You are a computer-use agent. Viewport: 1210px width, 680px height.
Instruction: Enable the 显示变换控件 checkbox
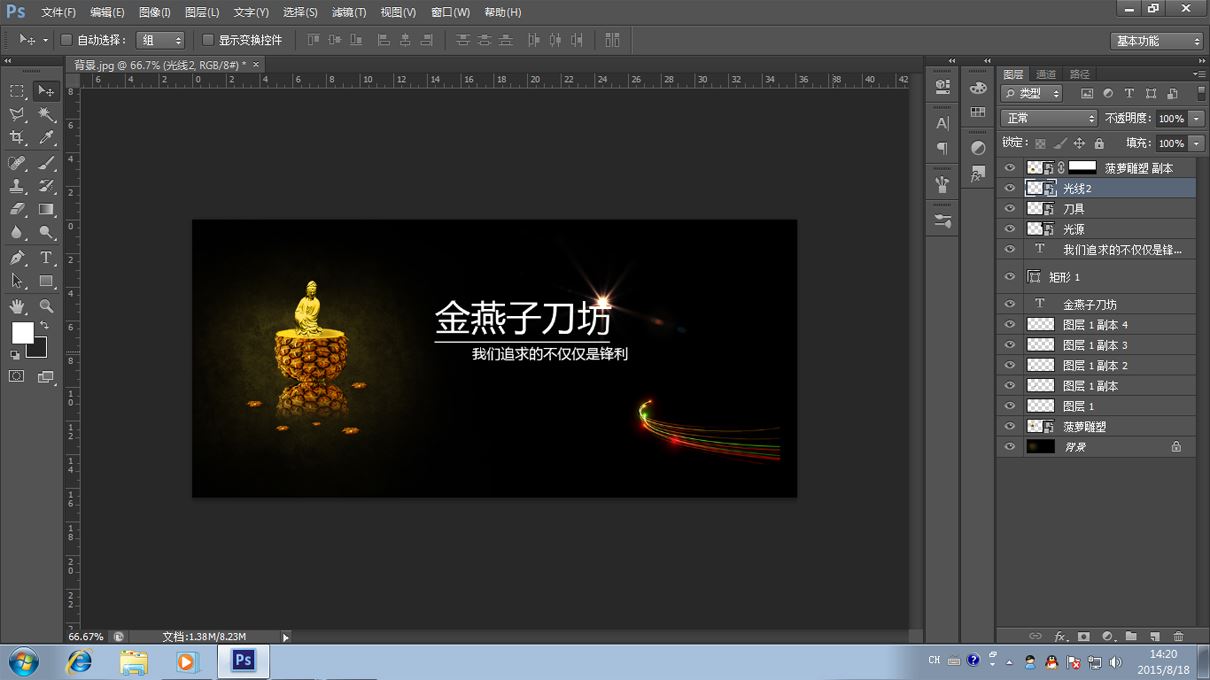208,40
